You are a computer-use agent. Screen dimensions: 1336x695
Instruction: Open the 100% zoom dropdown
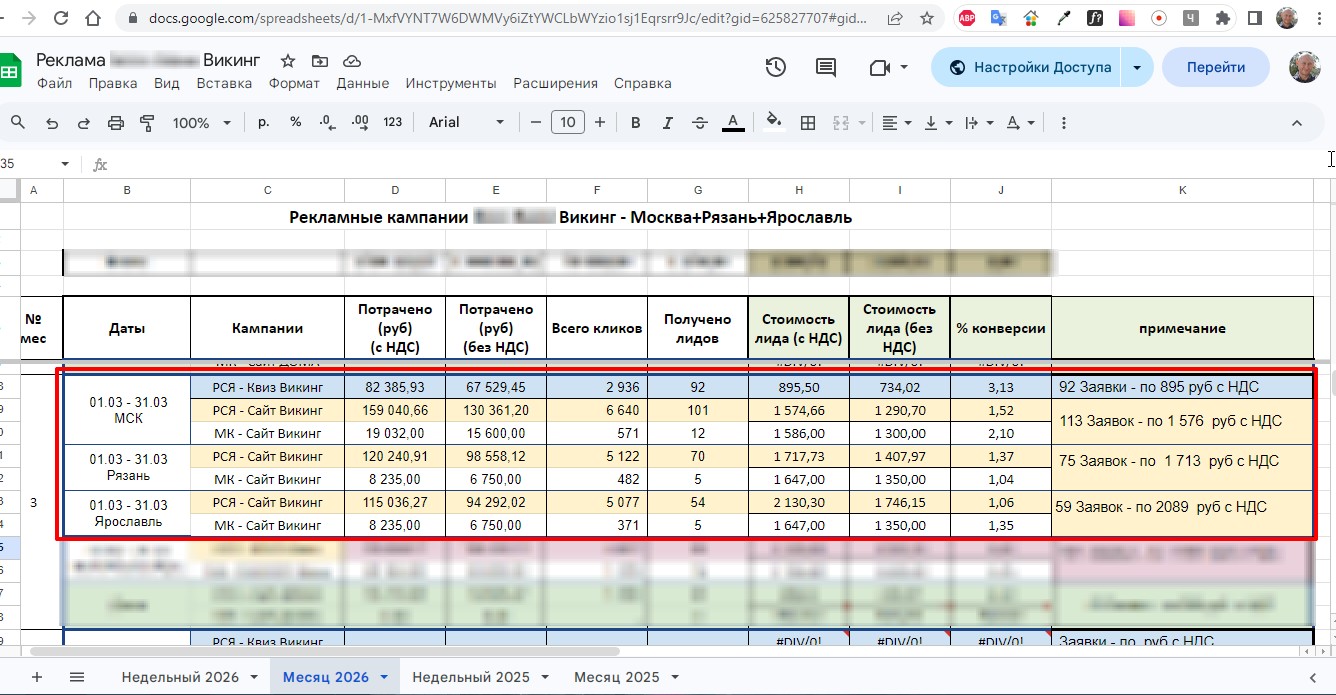(201, 123)
